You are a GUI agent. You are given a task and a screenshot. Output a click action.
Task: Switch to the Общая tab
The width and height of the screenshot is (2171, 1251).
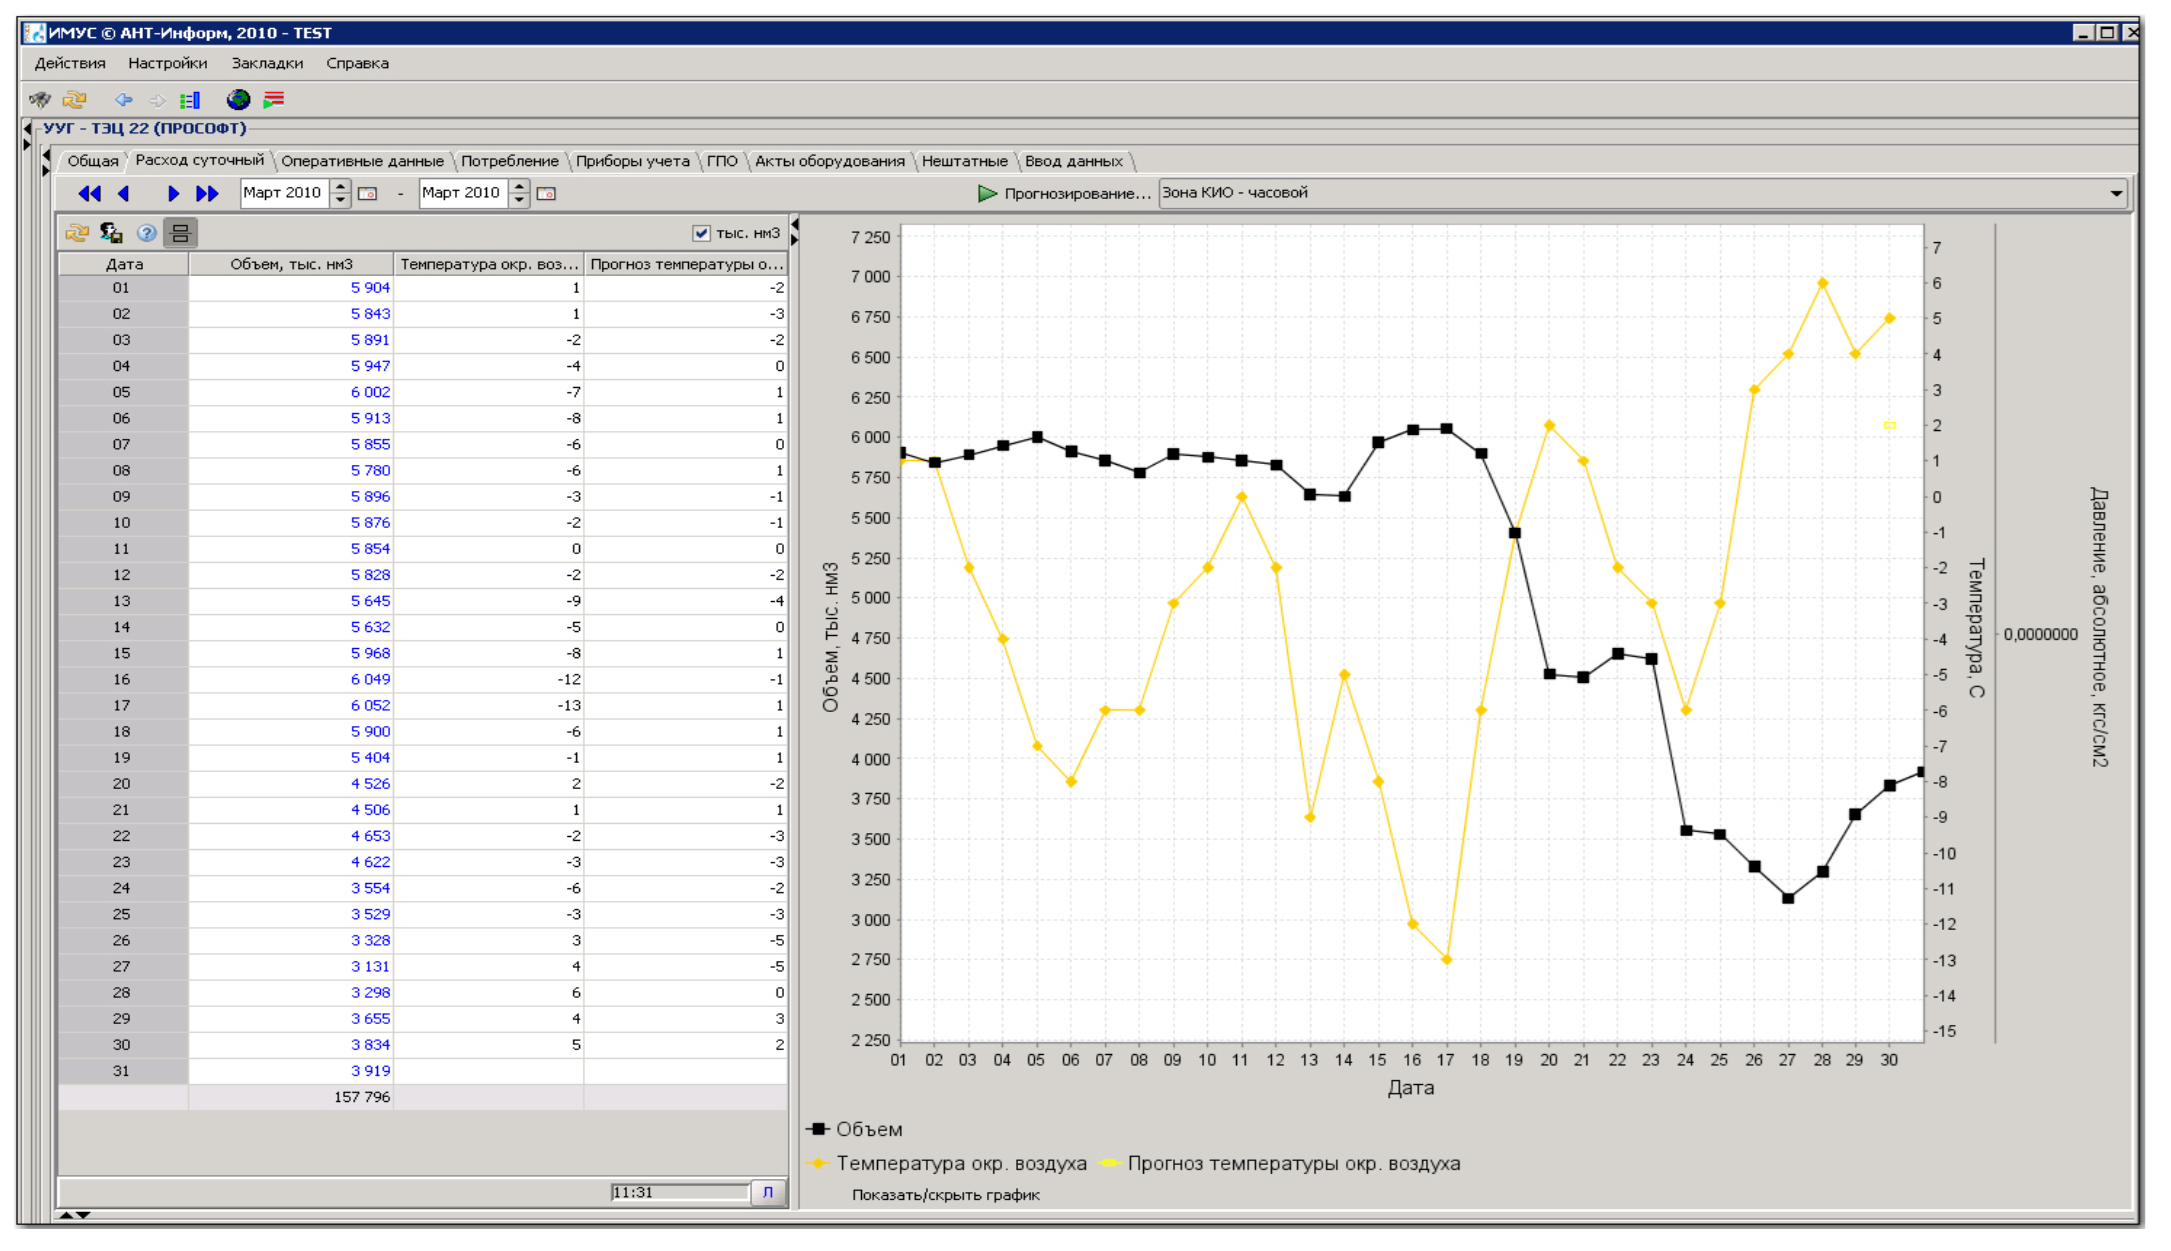tap(92, 161)
